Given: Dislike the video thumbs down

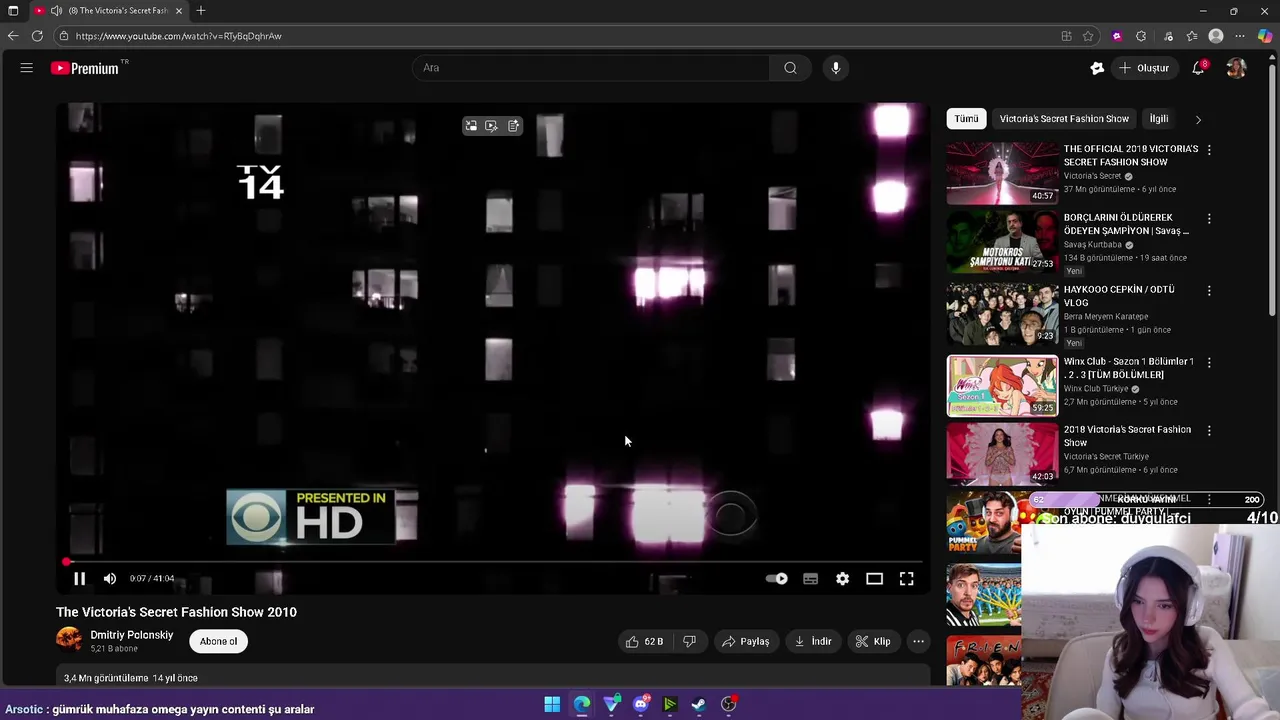Looking at the screenshot, I should pos(689,641).
